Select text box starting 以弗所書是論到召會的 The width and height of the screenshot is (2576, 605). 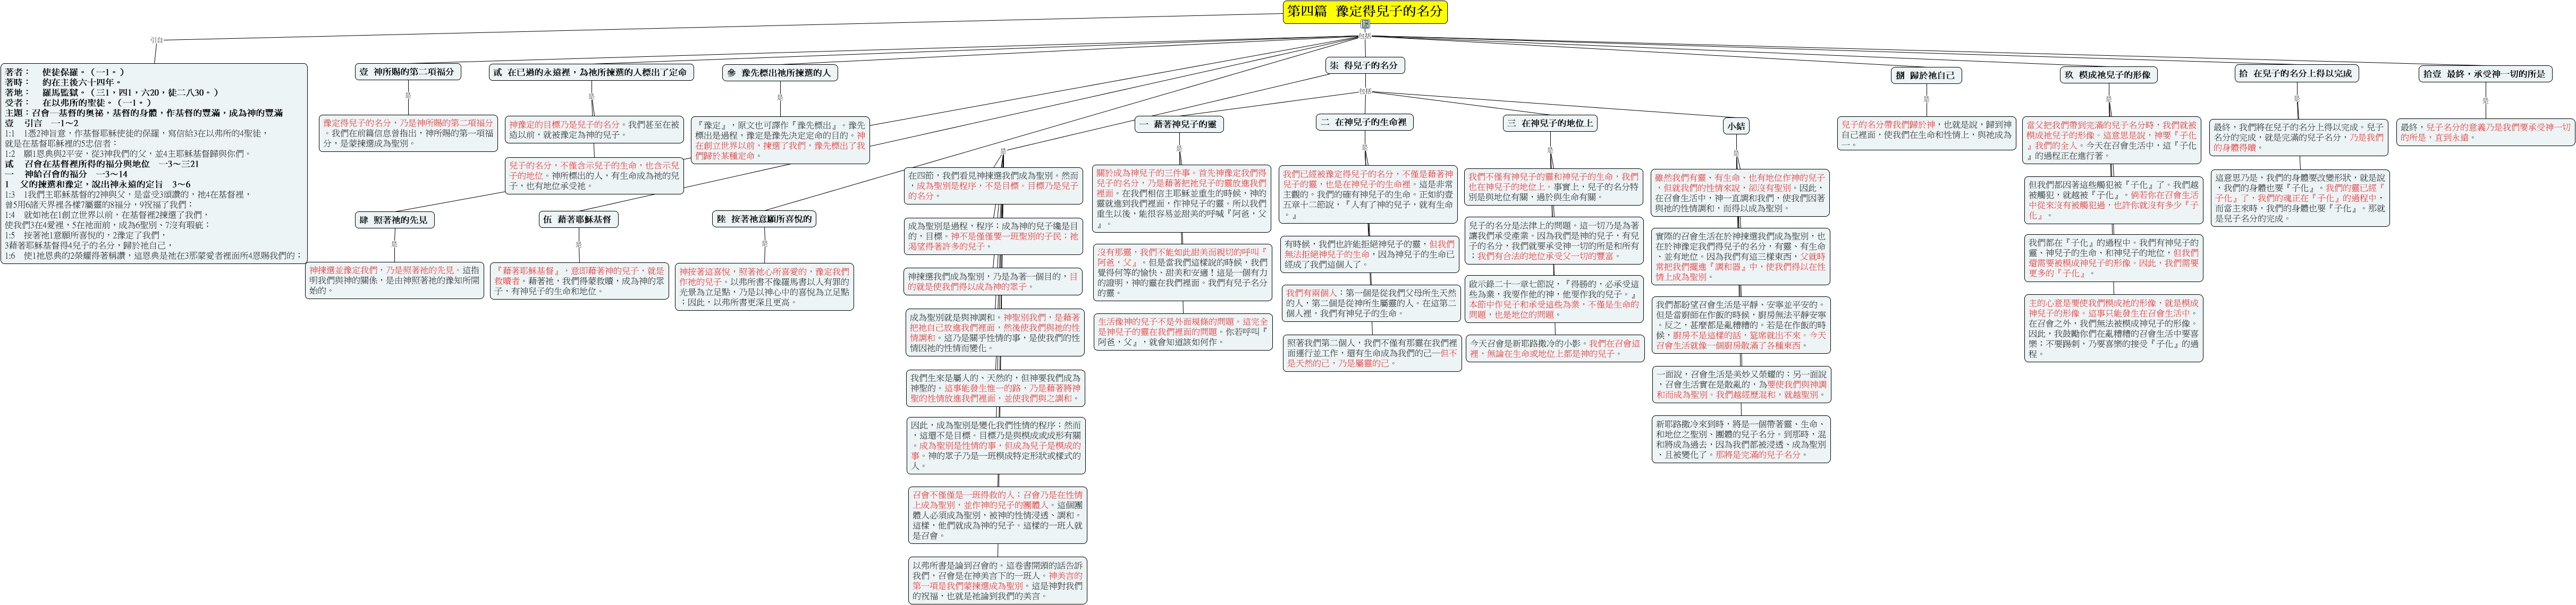click(997, 581)
